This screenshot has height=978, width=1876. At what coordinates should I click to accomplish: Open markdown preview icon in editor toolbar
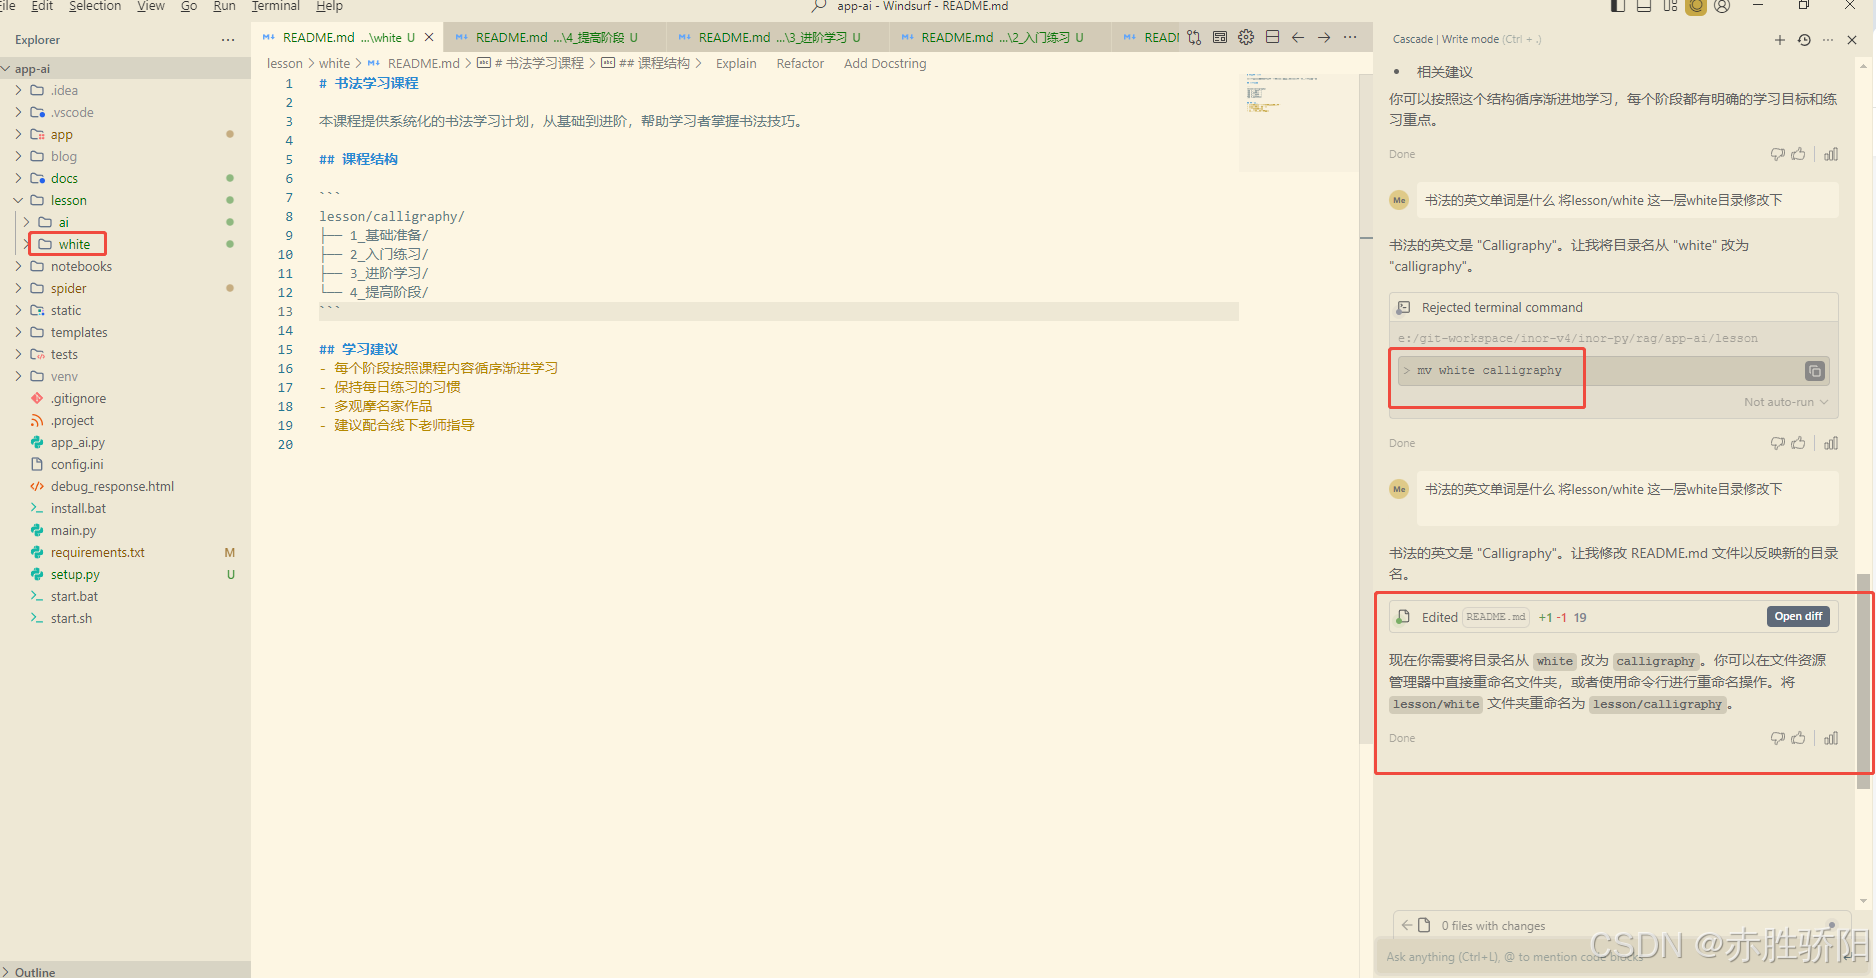point(1220,37)
